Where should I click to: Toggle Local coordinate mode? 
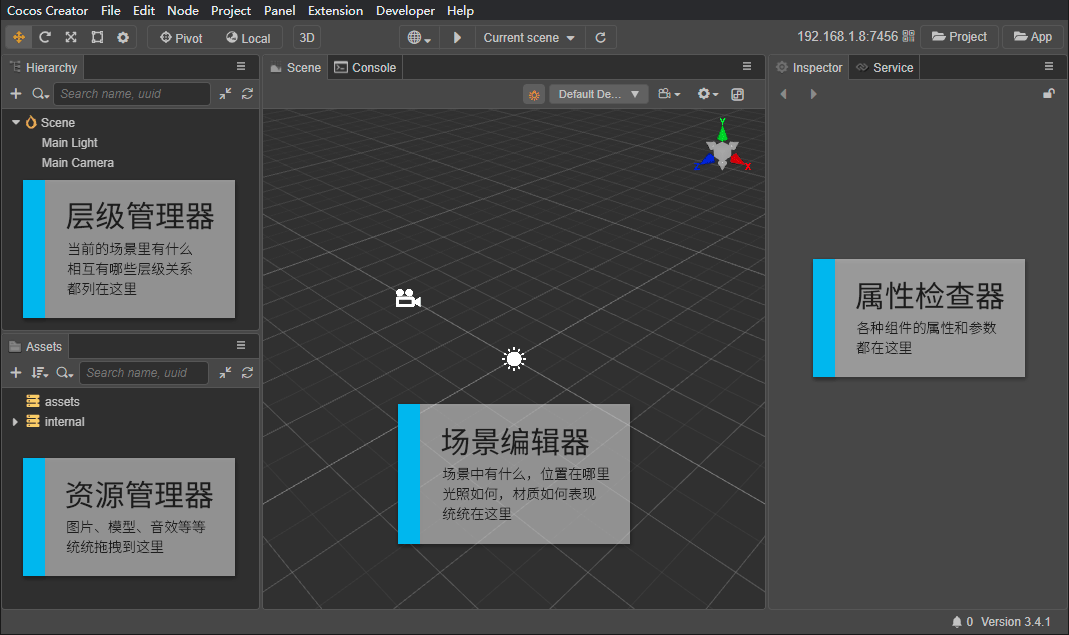[248, 38]
